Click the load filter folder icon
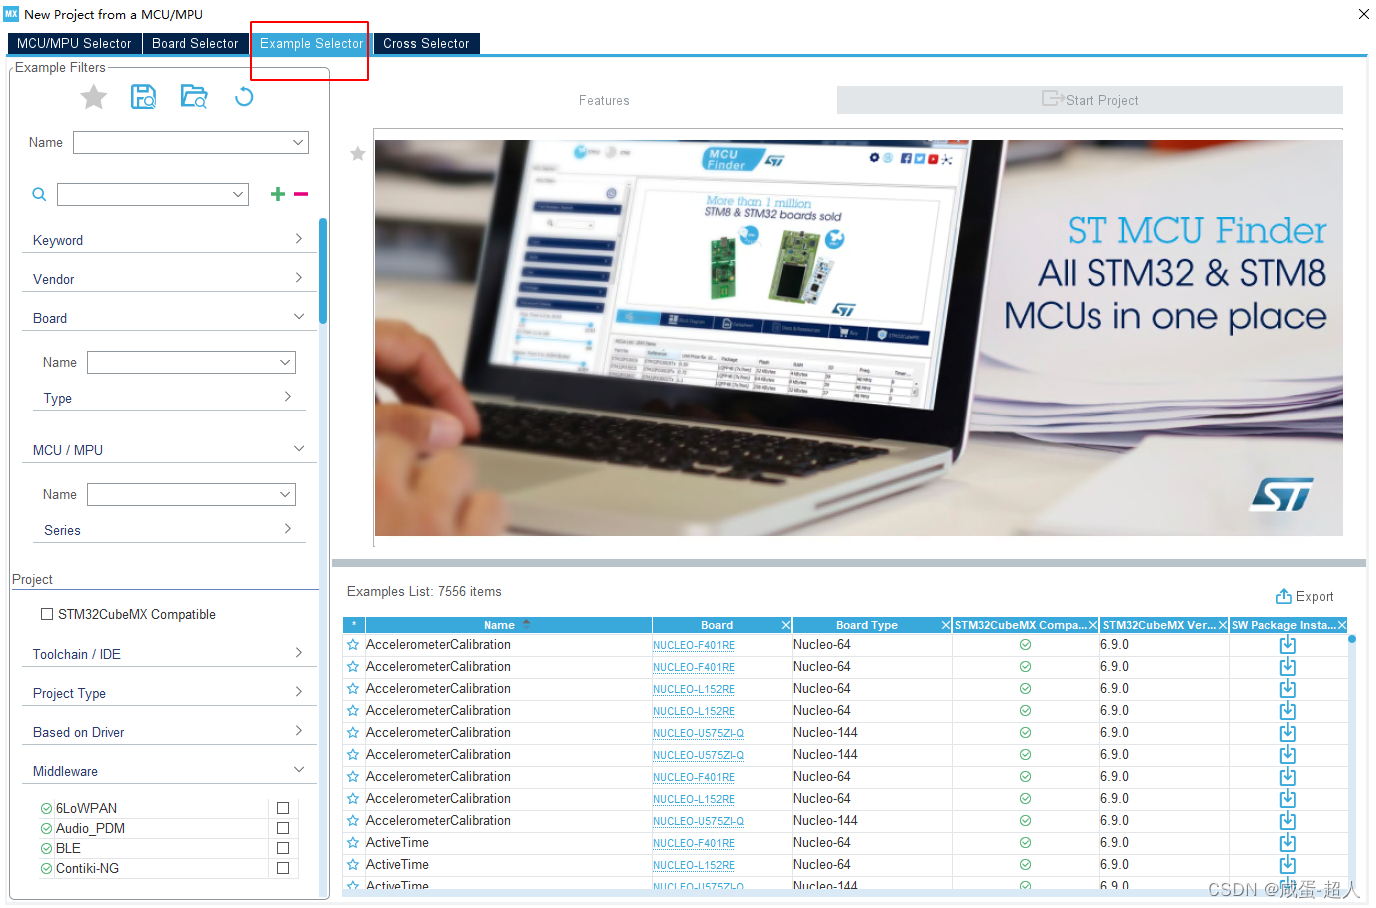Screen dimensions: 1376x908 (194, 97)
